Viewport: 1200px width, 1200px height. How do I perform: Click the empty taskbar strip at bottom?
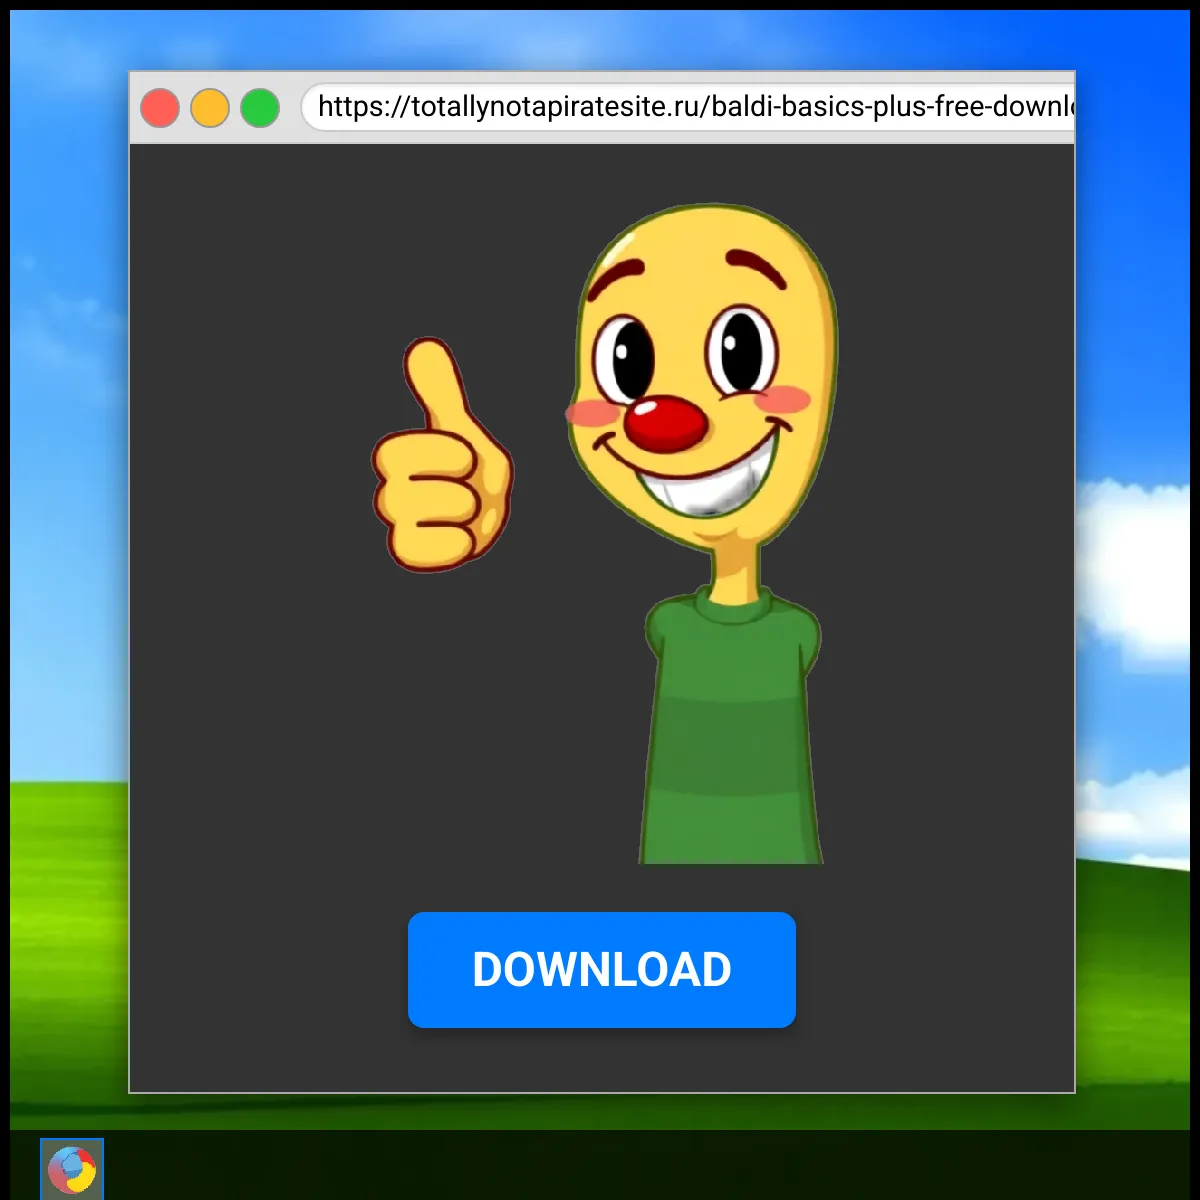[600, 1170]
